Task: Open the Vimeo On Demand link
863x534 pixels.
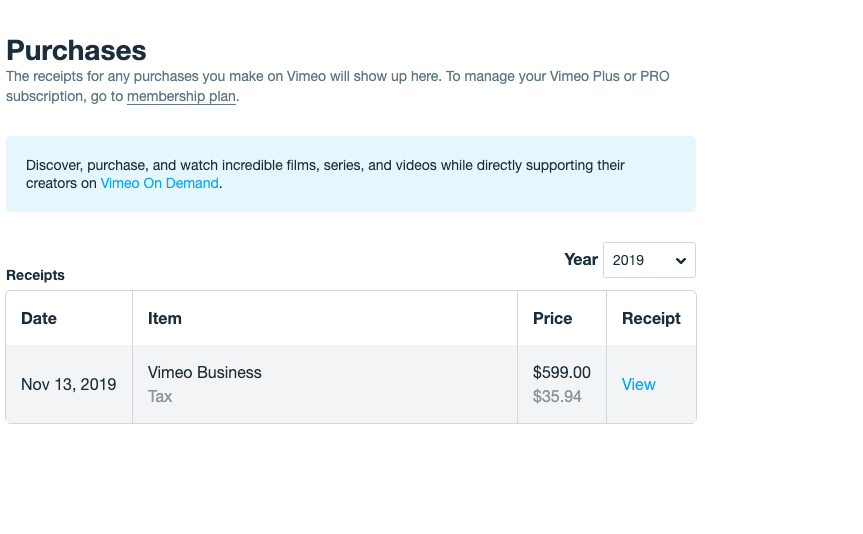Action: (x=160, y=183)
